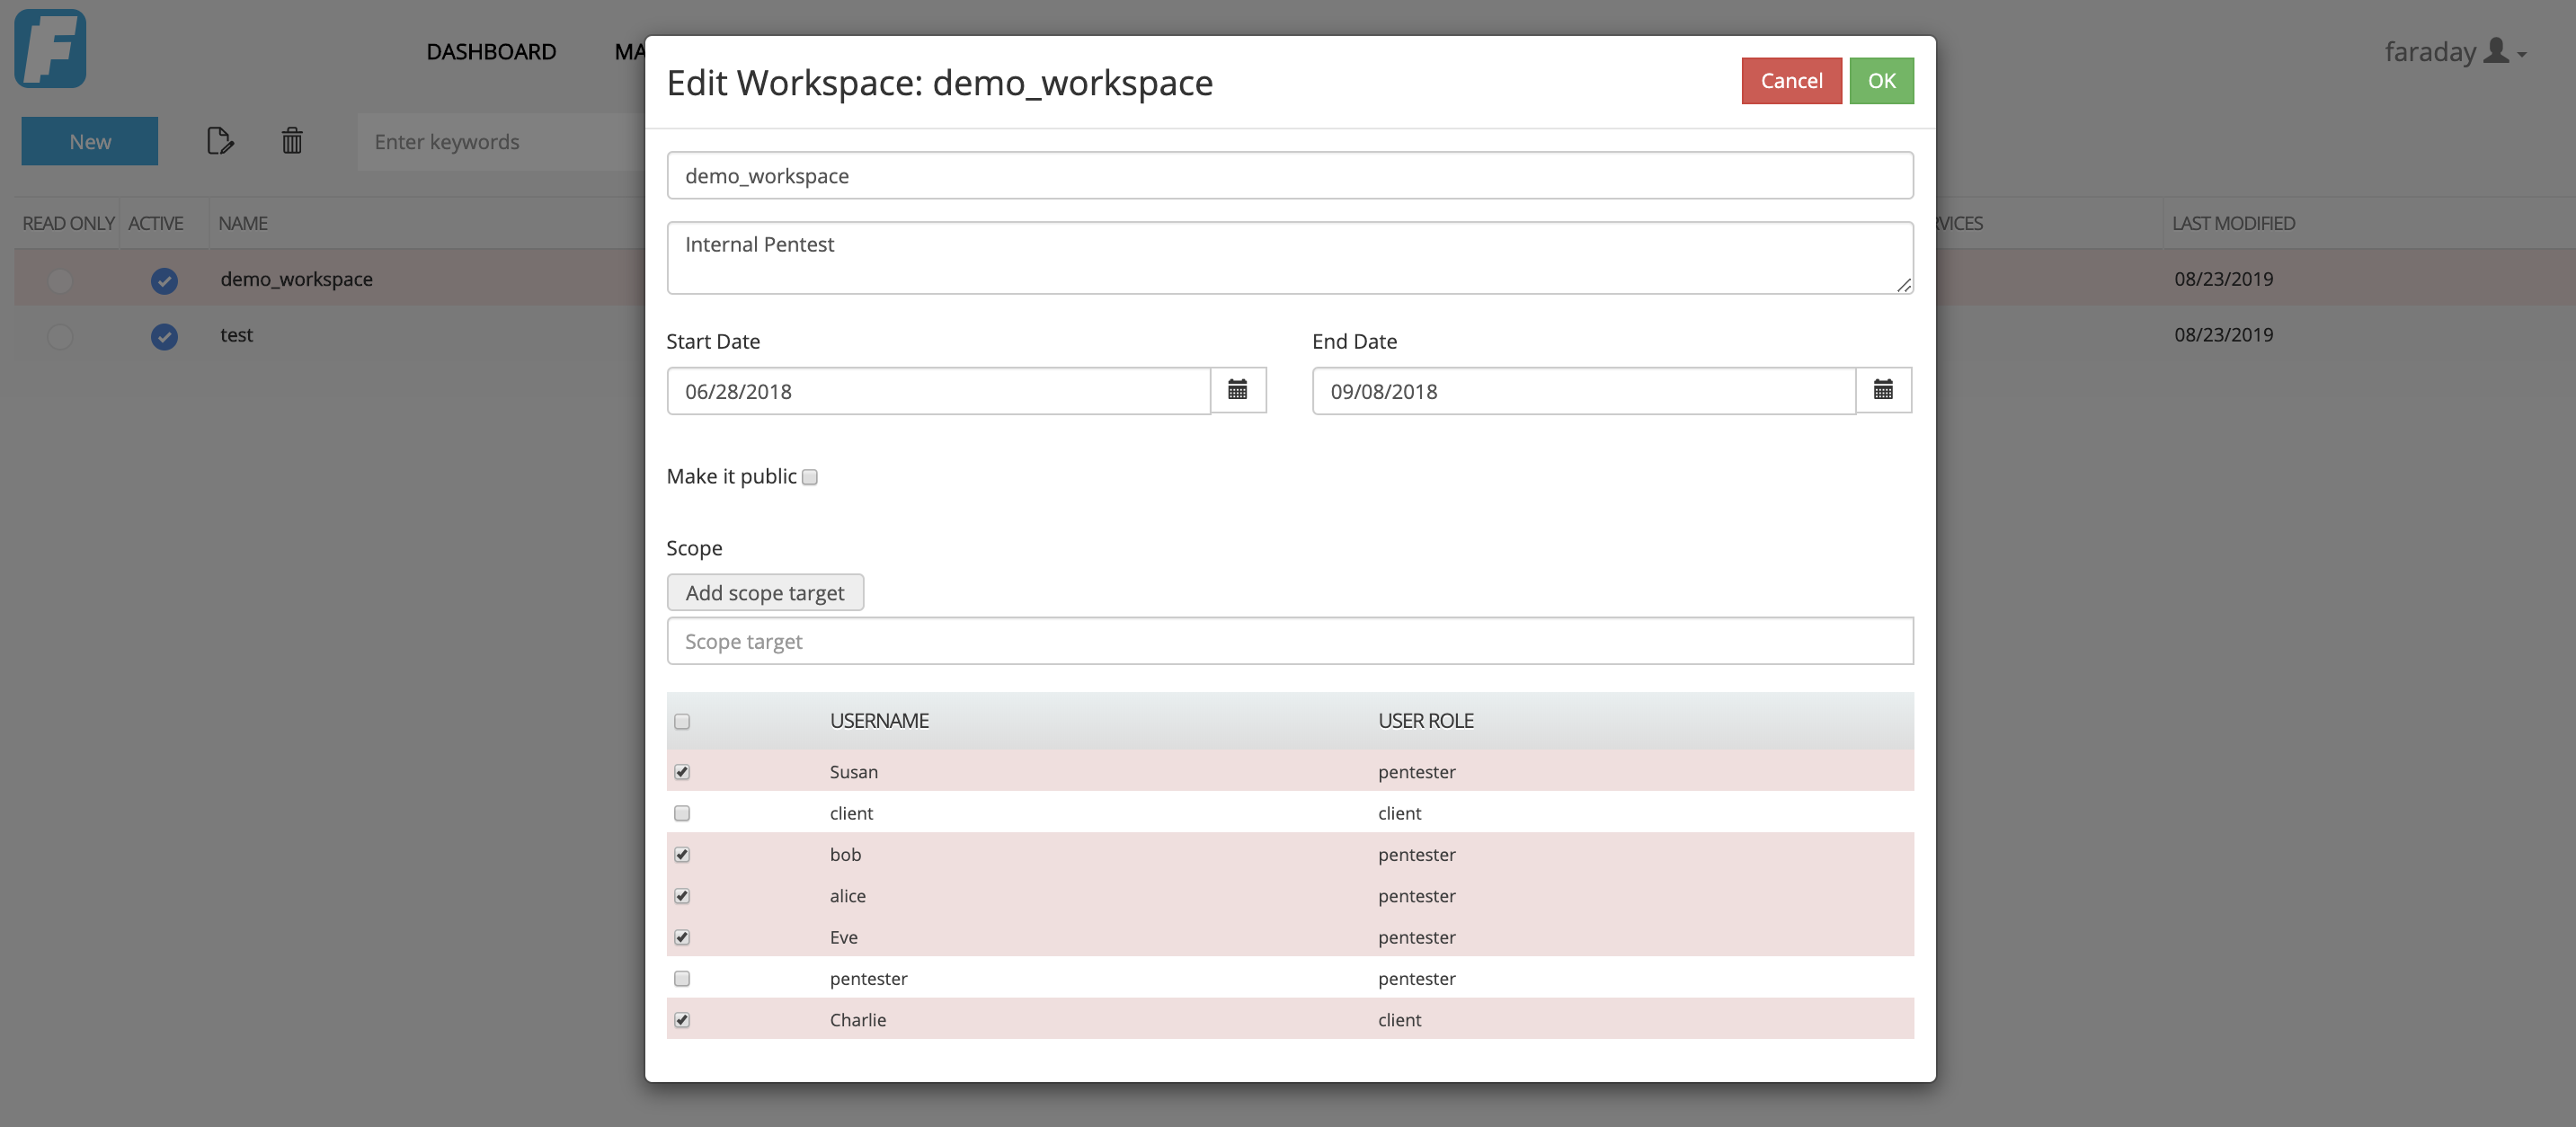Uncheck the Susan user checkbox
Image resolution: width=2576 pixels, height=1127 pixels.
682,771
